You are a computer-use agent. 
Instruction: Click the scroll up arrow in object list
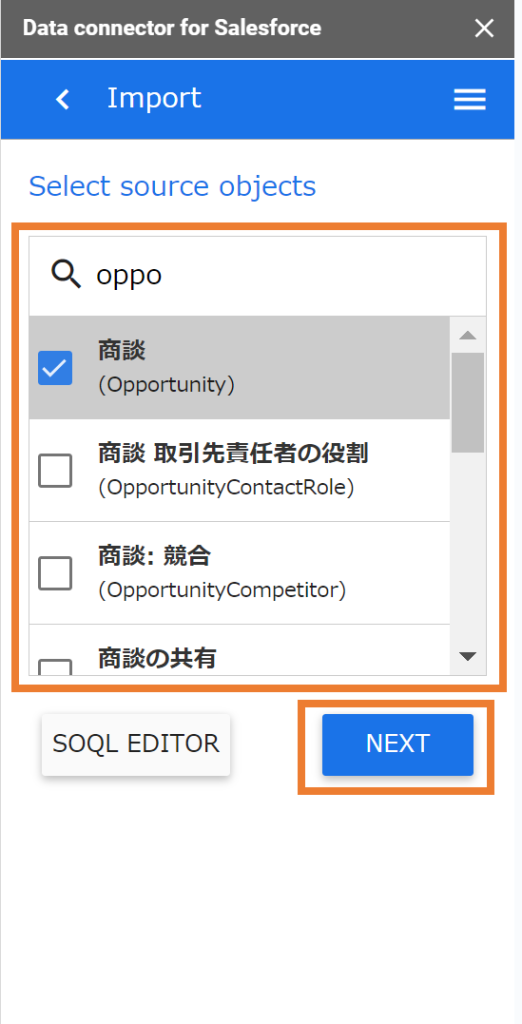pos(468,335)
